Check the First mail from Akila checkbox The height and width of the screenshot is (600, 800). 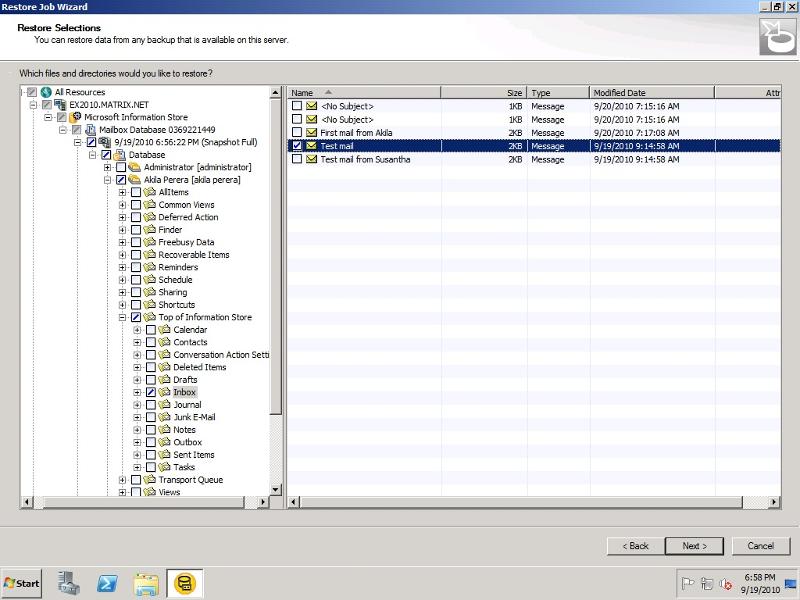(x=297, y=133)
